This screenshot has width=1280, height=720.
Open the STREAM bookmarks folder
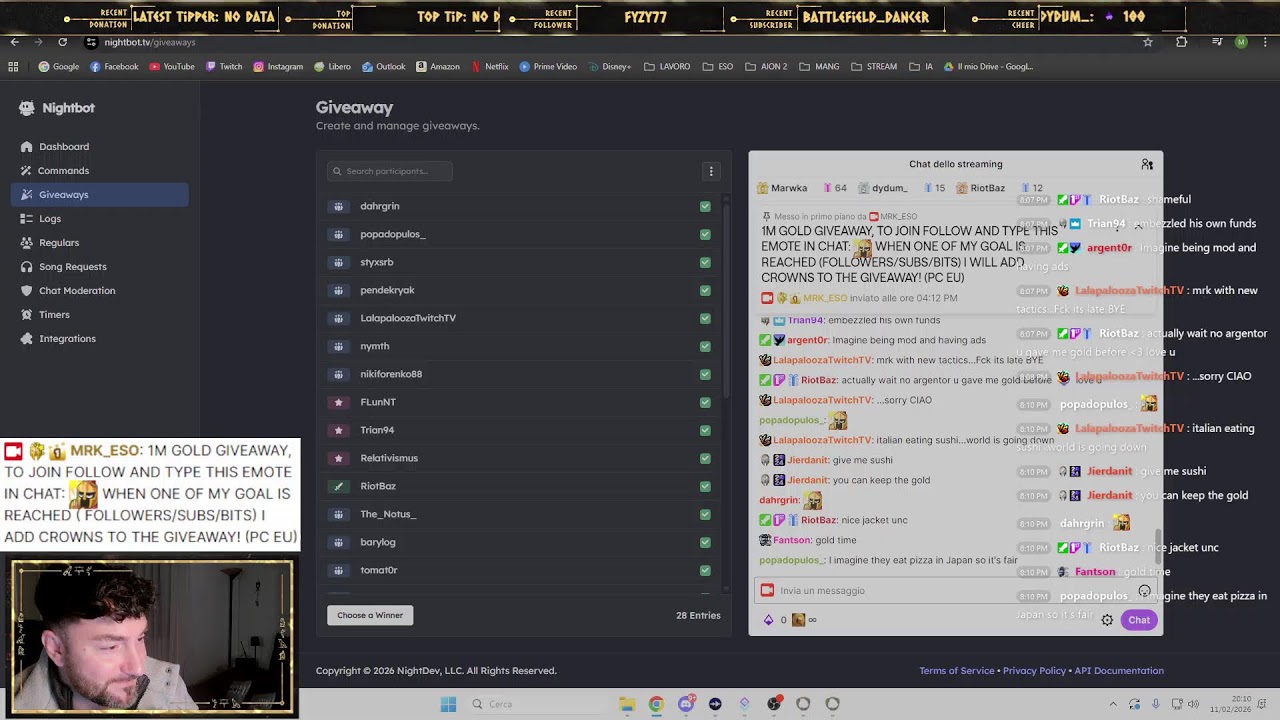(x=874, y=67)
